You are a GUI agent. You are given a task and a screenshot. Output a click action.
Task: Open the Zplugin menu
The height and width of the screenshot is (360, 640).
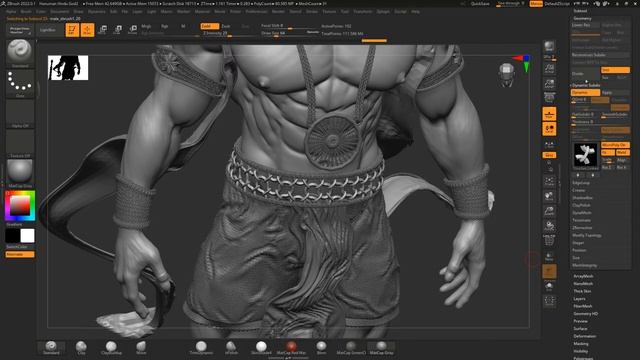click(383, 11)
